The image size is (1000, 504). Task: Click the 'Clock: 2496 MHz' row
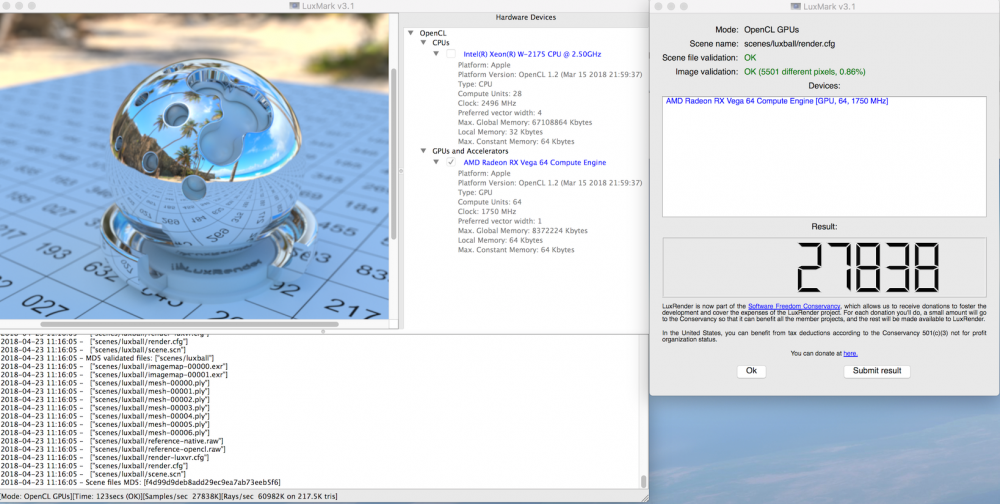pos(488,103)
